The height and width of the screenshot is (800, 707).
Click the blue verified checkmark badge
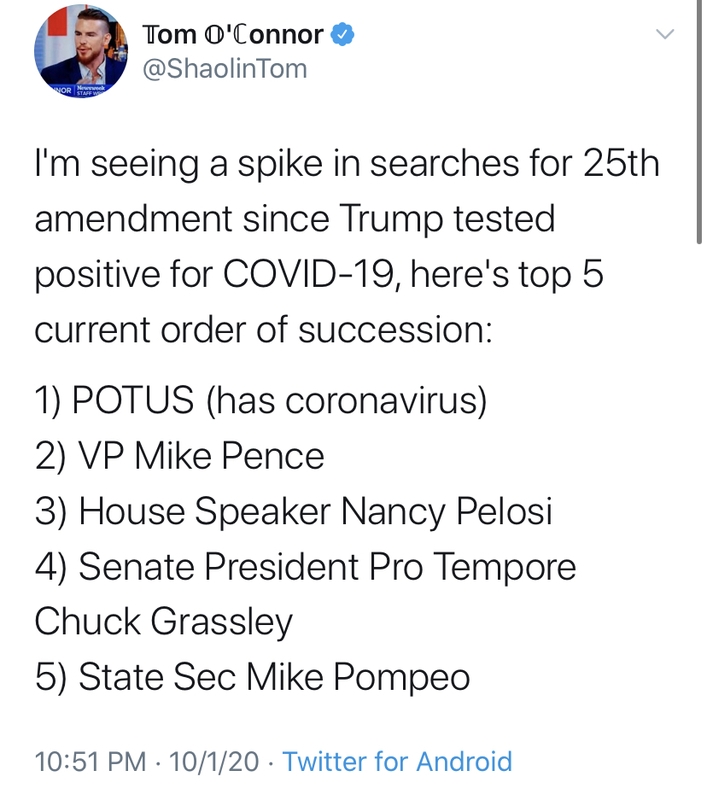(x=343, y=35)
